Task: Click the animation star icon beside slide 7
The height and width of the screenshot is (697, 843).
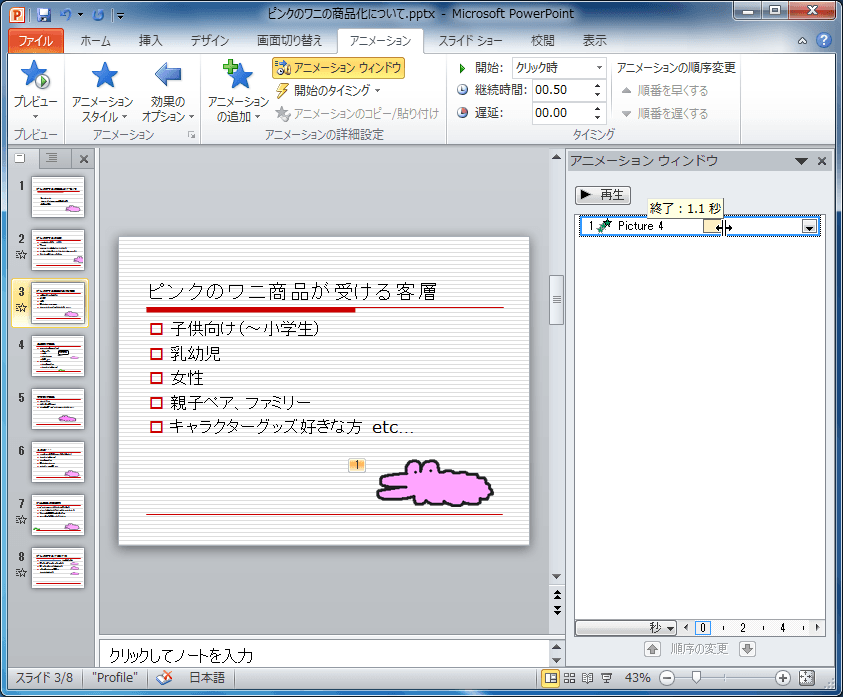Action: (21, 520)
